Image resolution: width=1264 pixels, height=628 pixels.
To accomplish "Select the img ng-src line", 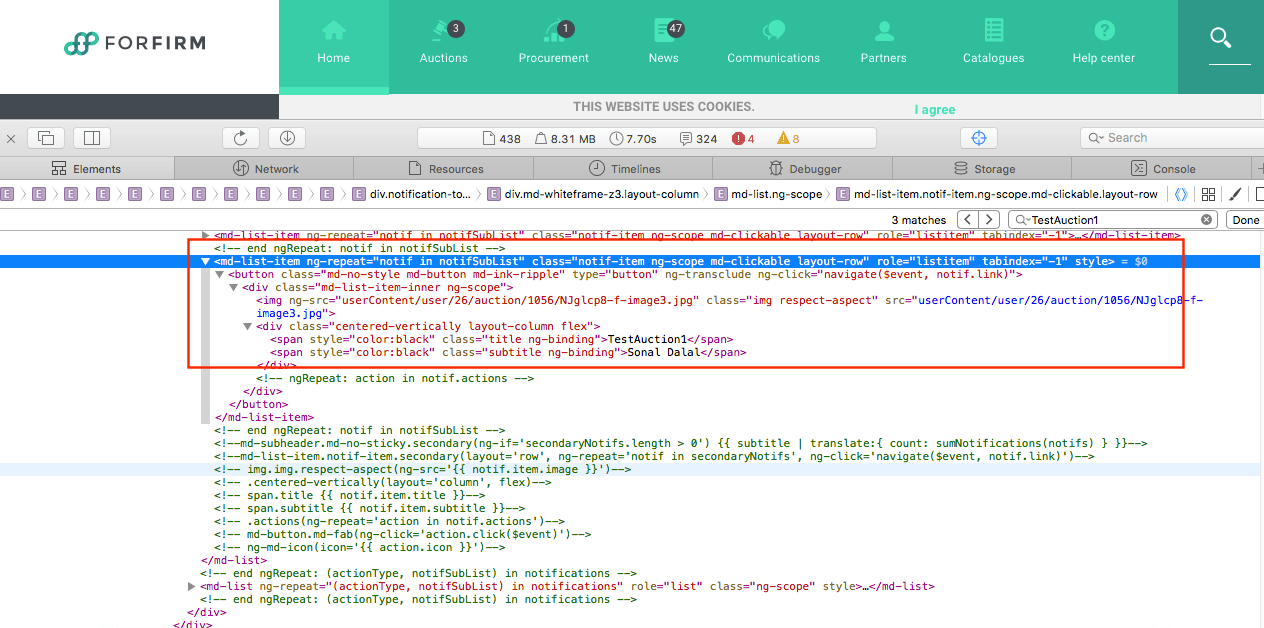I will pyautogui.click(x=729, y=306).
